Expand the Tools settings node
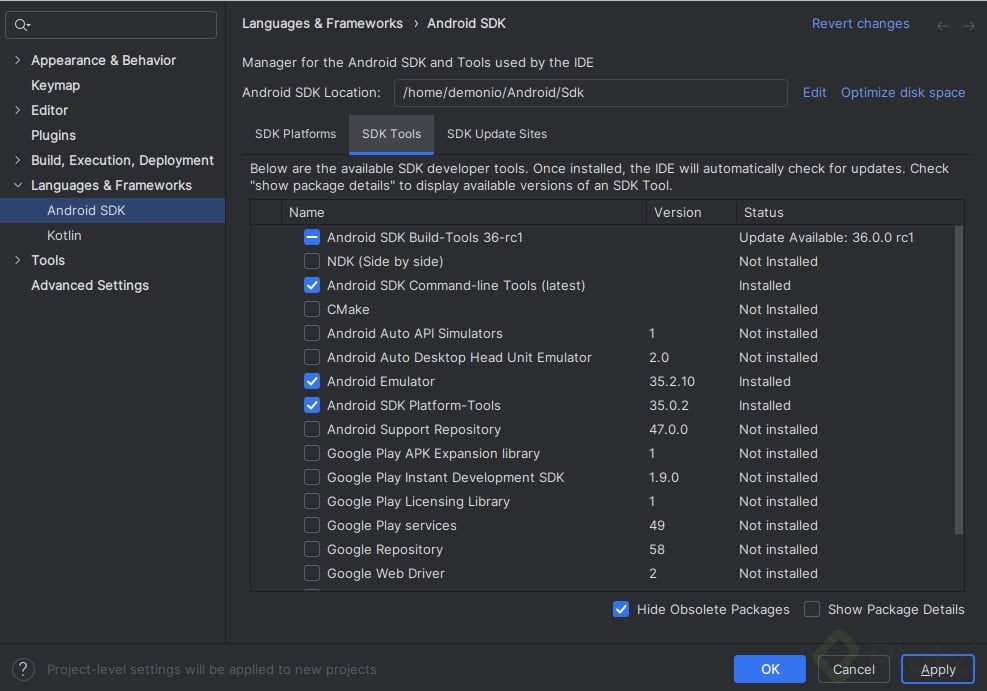 coord(18,260)
